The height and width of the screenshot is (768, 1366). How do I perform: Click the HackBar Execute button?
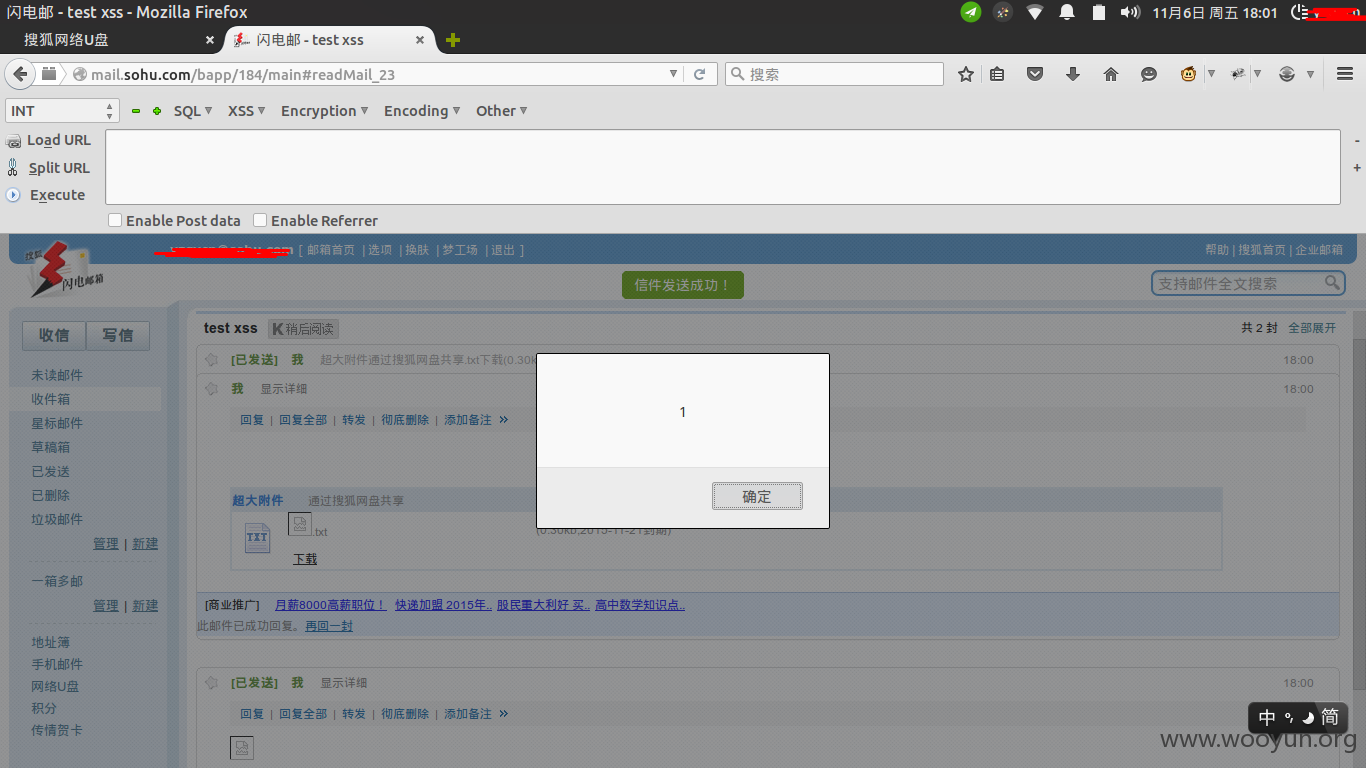click(46, 195)
